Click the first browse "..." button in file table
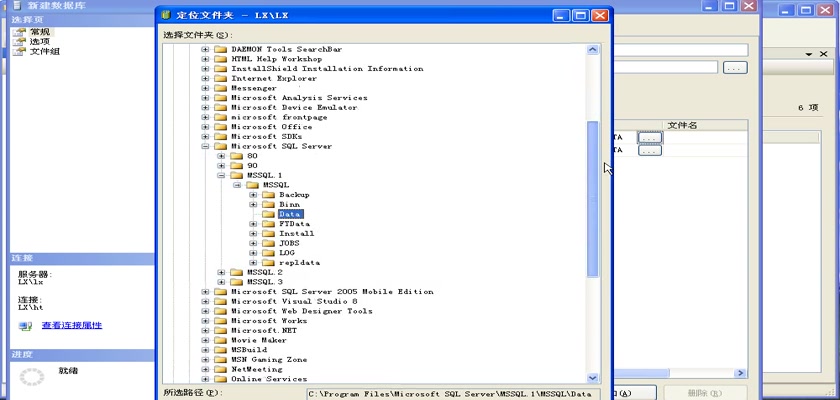 (649, 137)
